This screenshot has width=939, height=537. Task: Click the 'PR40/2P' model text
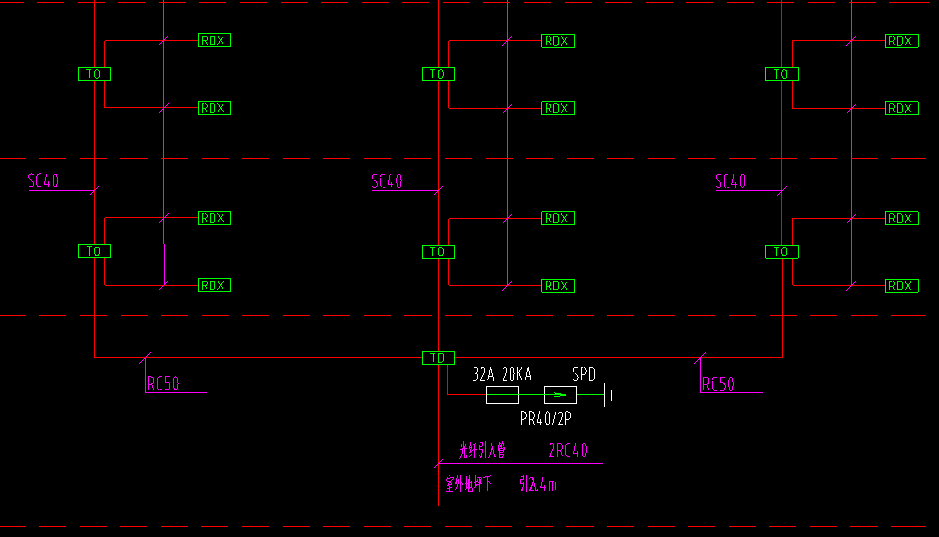pyautogui.click(x=546, y=418)
